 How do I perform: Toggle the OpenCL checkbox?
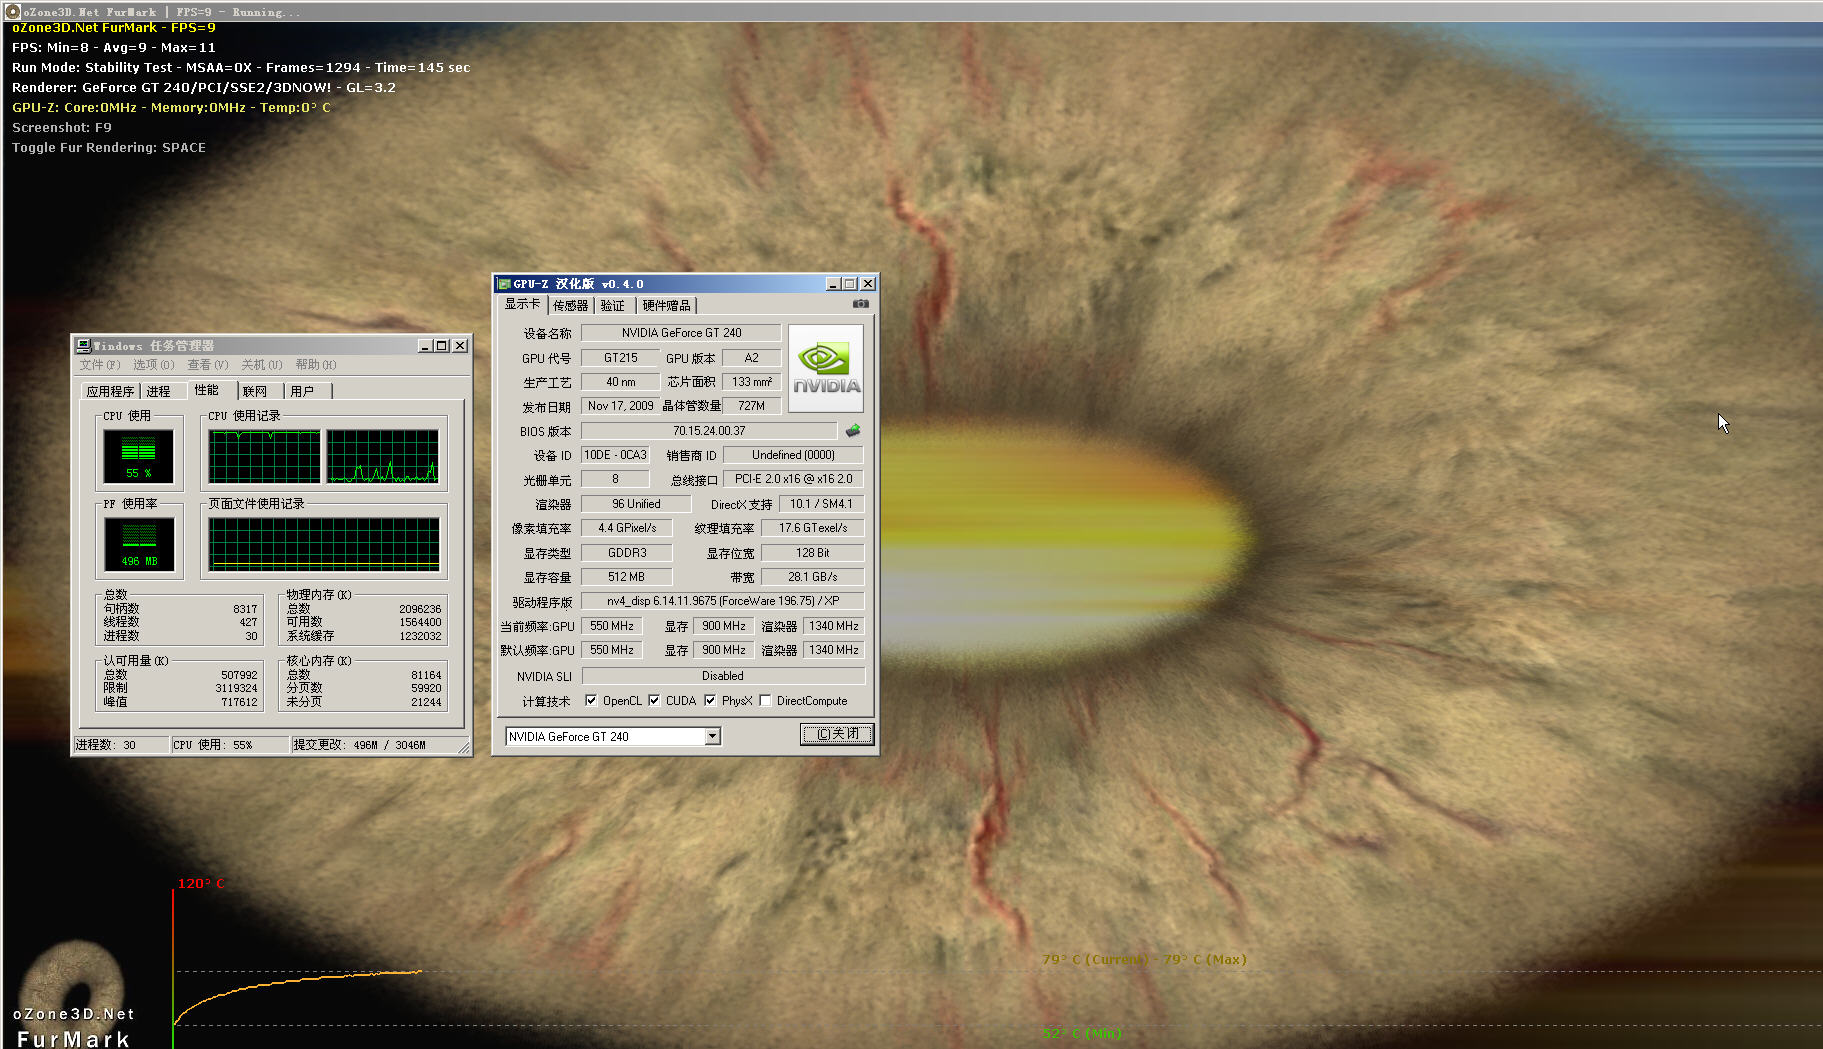[591, 701]
